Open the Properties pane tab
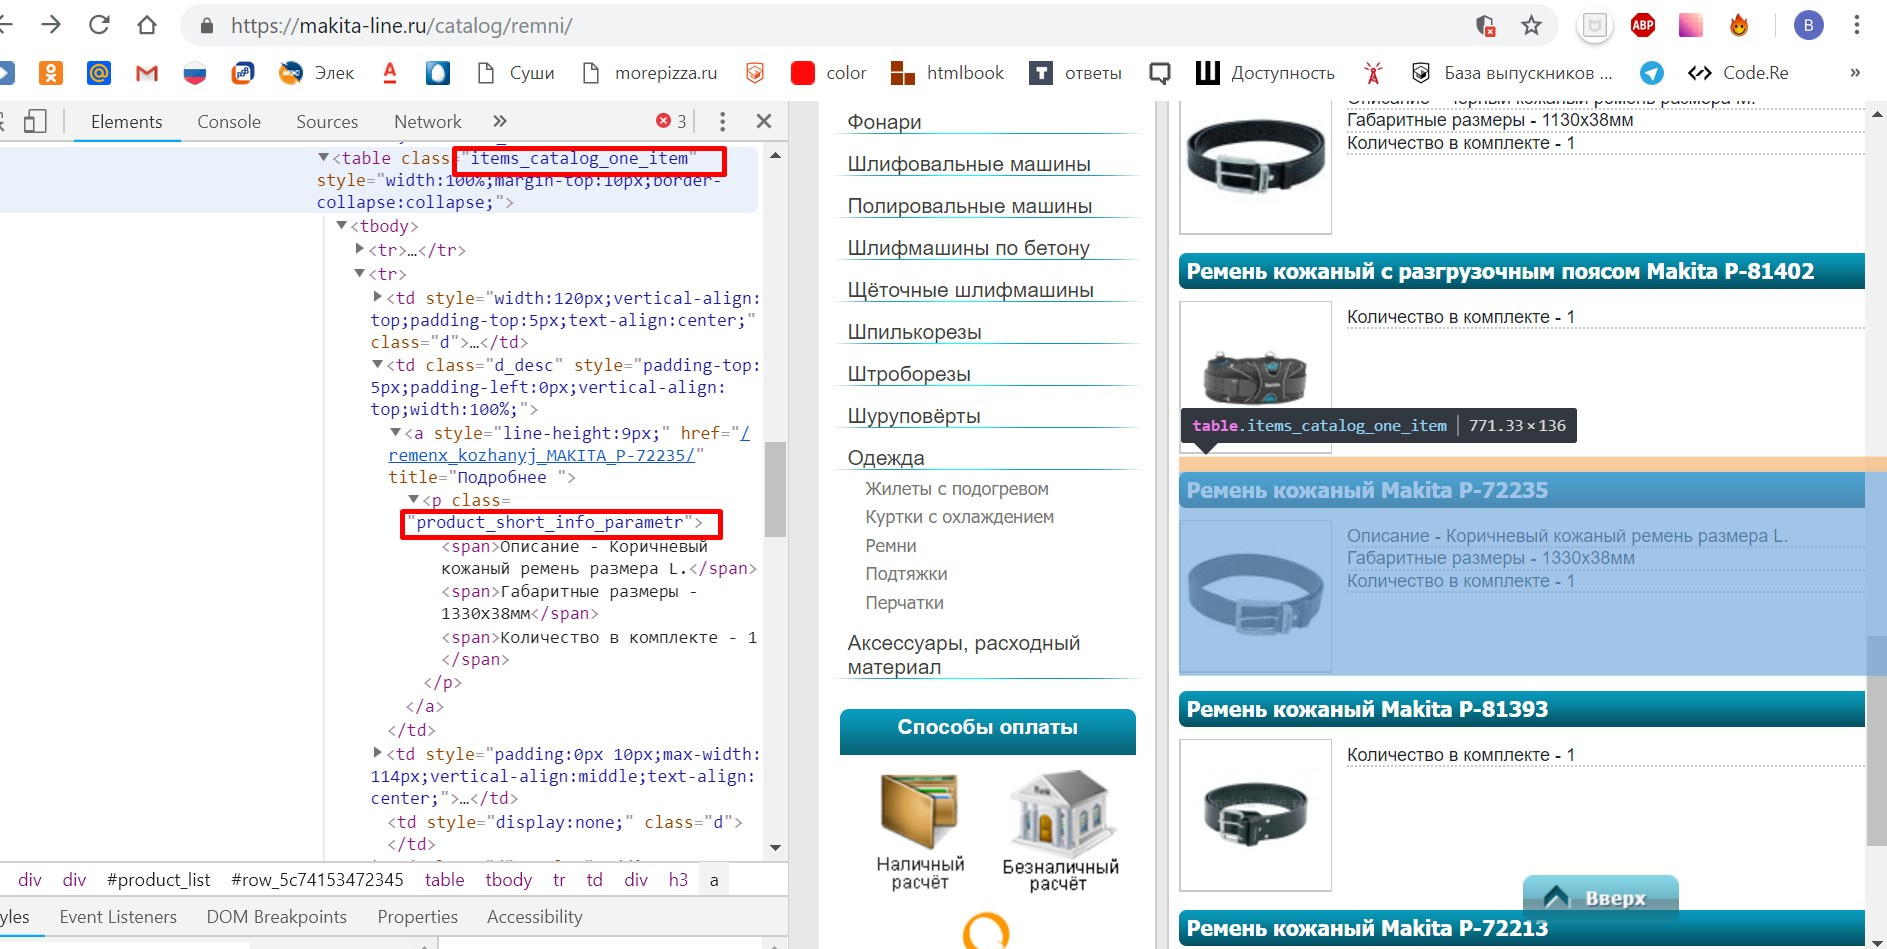Viewport: 1887px width, 949px height. 417,916
